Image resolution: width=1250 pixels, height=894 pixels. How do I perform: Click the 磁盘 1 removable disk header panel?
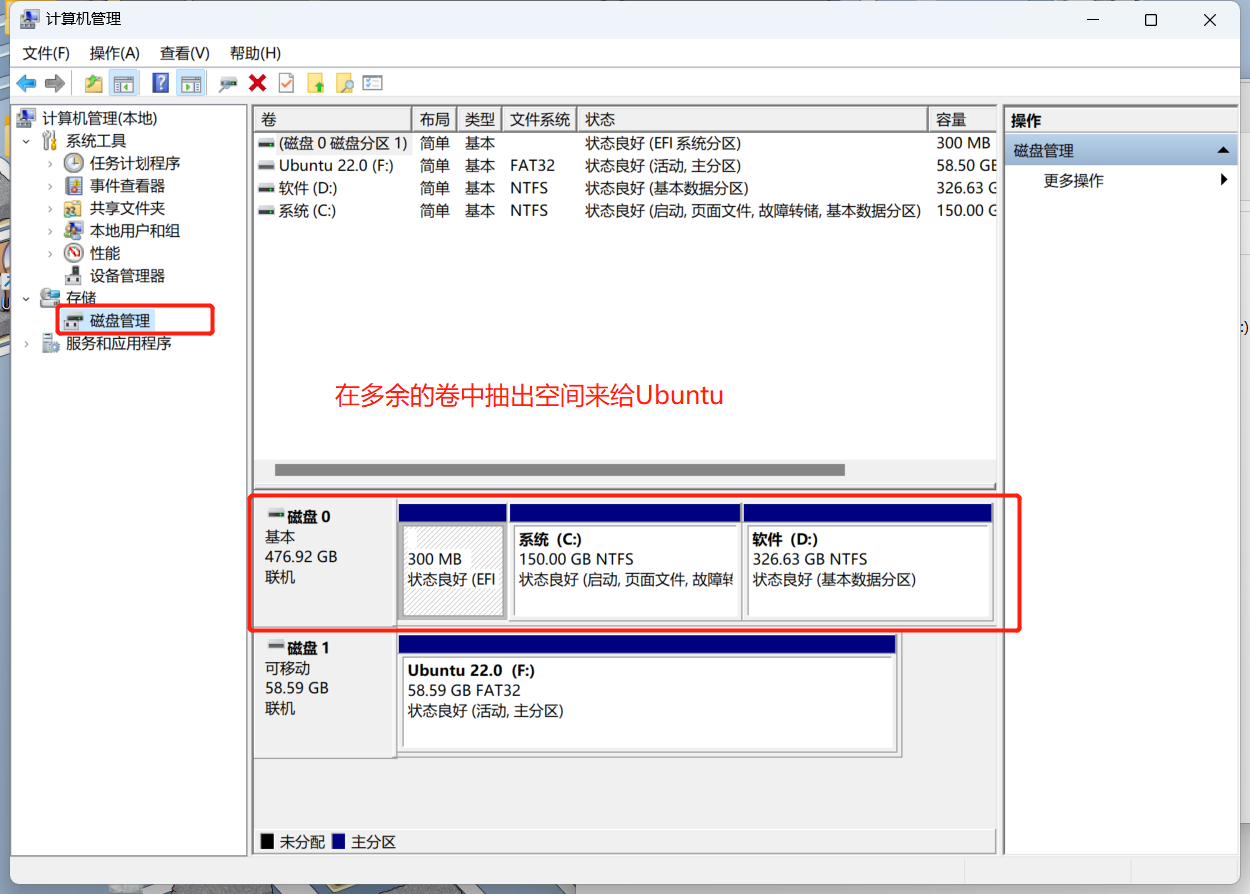click(x=325, y=695)
